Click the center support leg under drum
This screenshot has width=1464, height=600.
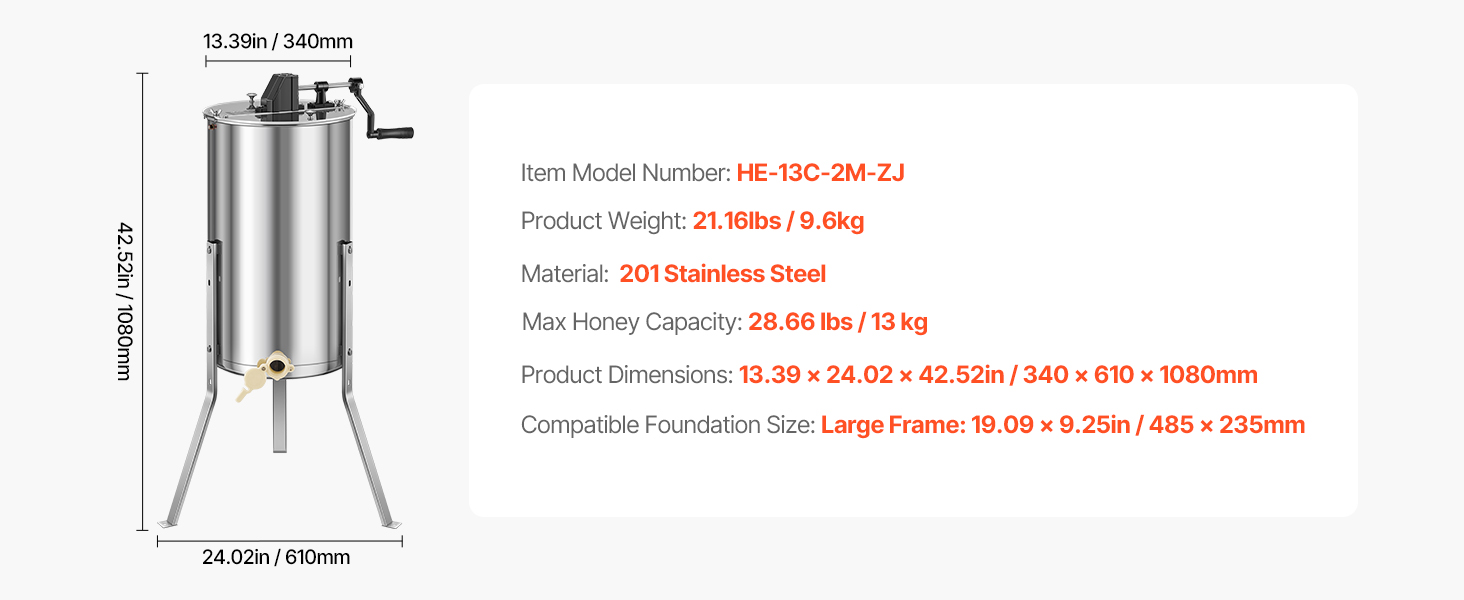pos(280,415)
